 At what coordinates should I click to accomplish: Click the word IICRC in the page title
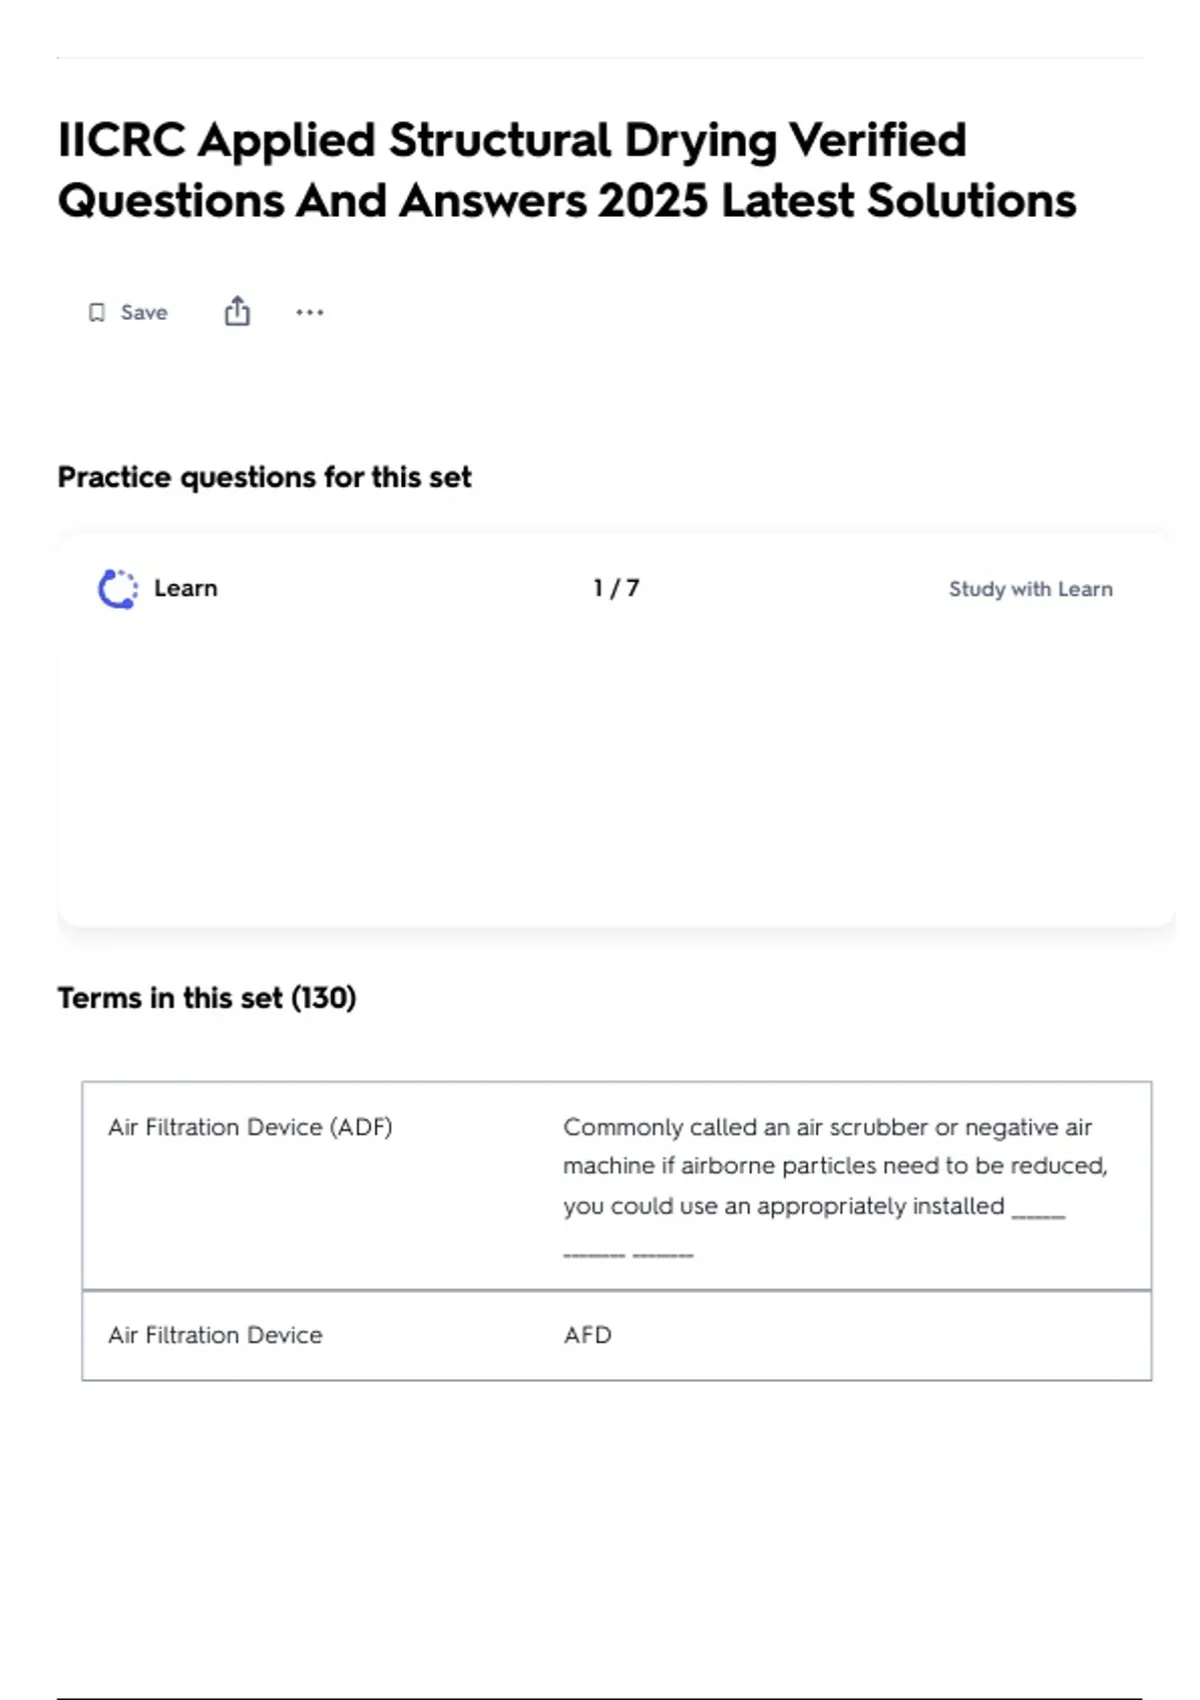122,140
